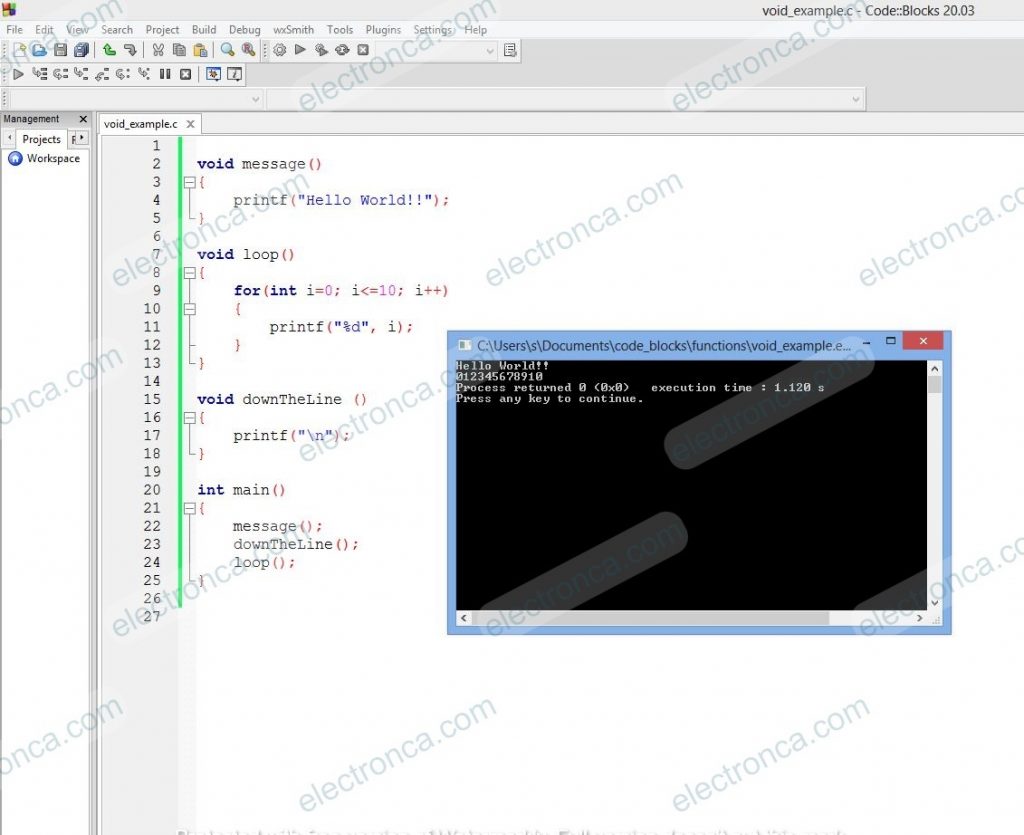
Task: Paste with the clipboard icon
Action: (200, 50)
